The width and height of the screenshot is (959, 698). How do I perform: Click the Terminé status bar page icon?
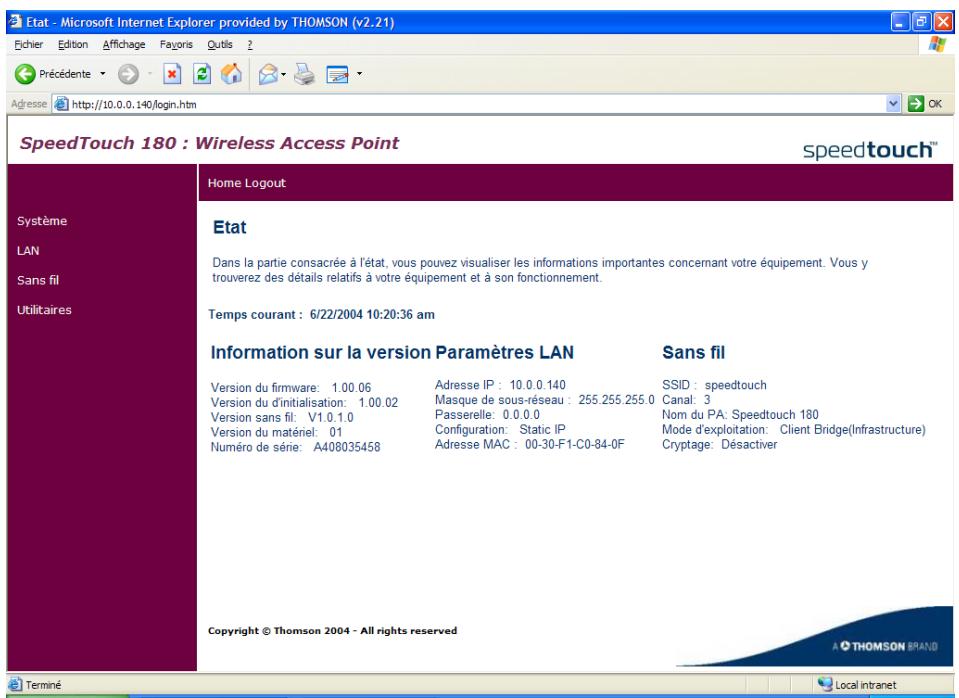(15, 685)
